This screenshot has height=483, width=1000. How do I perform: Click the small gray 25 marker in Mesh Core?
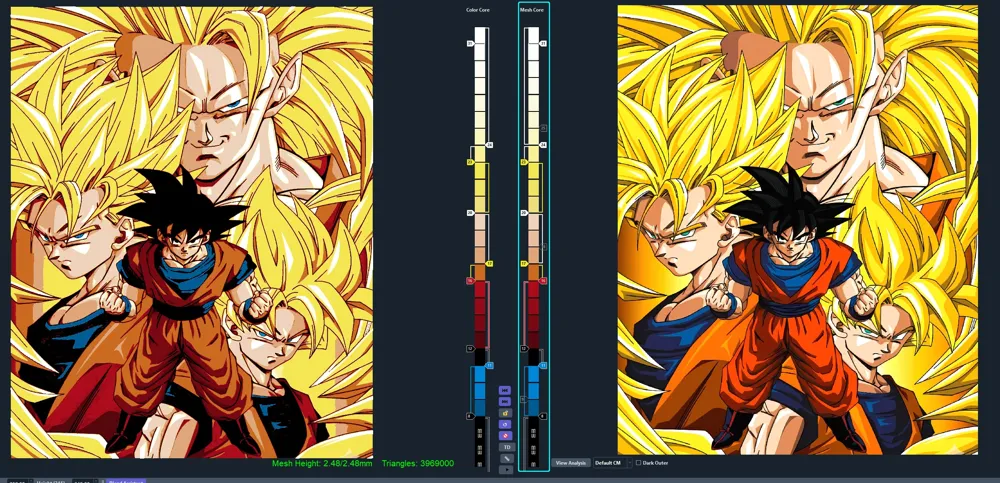pos(543,128)
